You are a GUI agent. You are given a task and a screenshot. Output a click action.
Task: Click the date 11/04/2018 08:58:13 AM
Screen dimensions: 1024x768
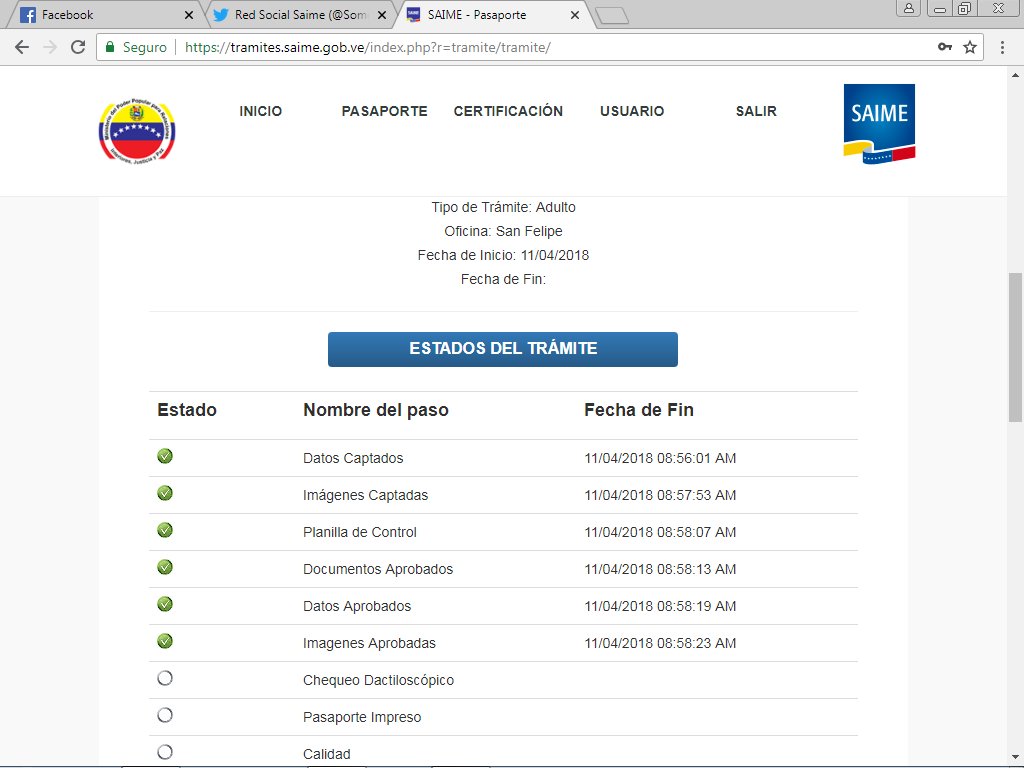click(660, 569)
